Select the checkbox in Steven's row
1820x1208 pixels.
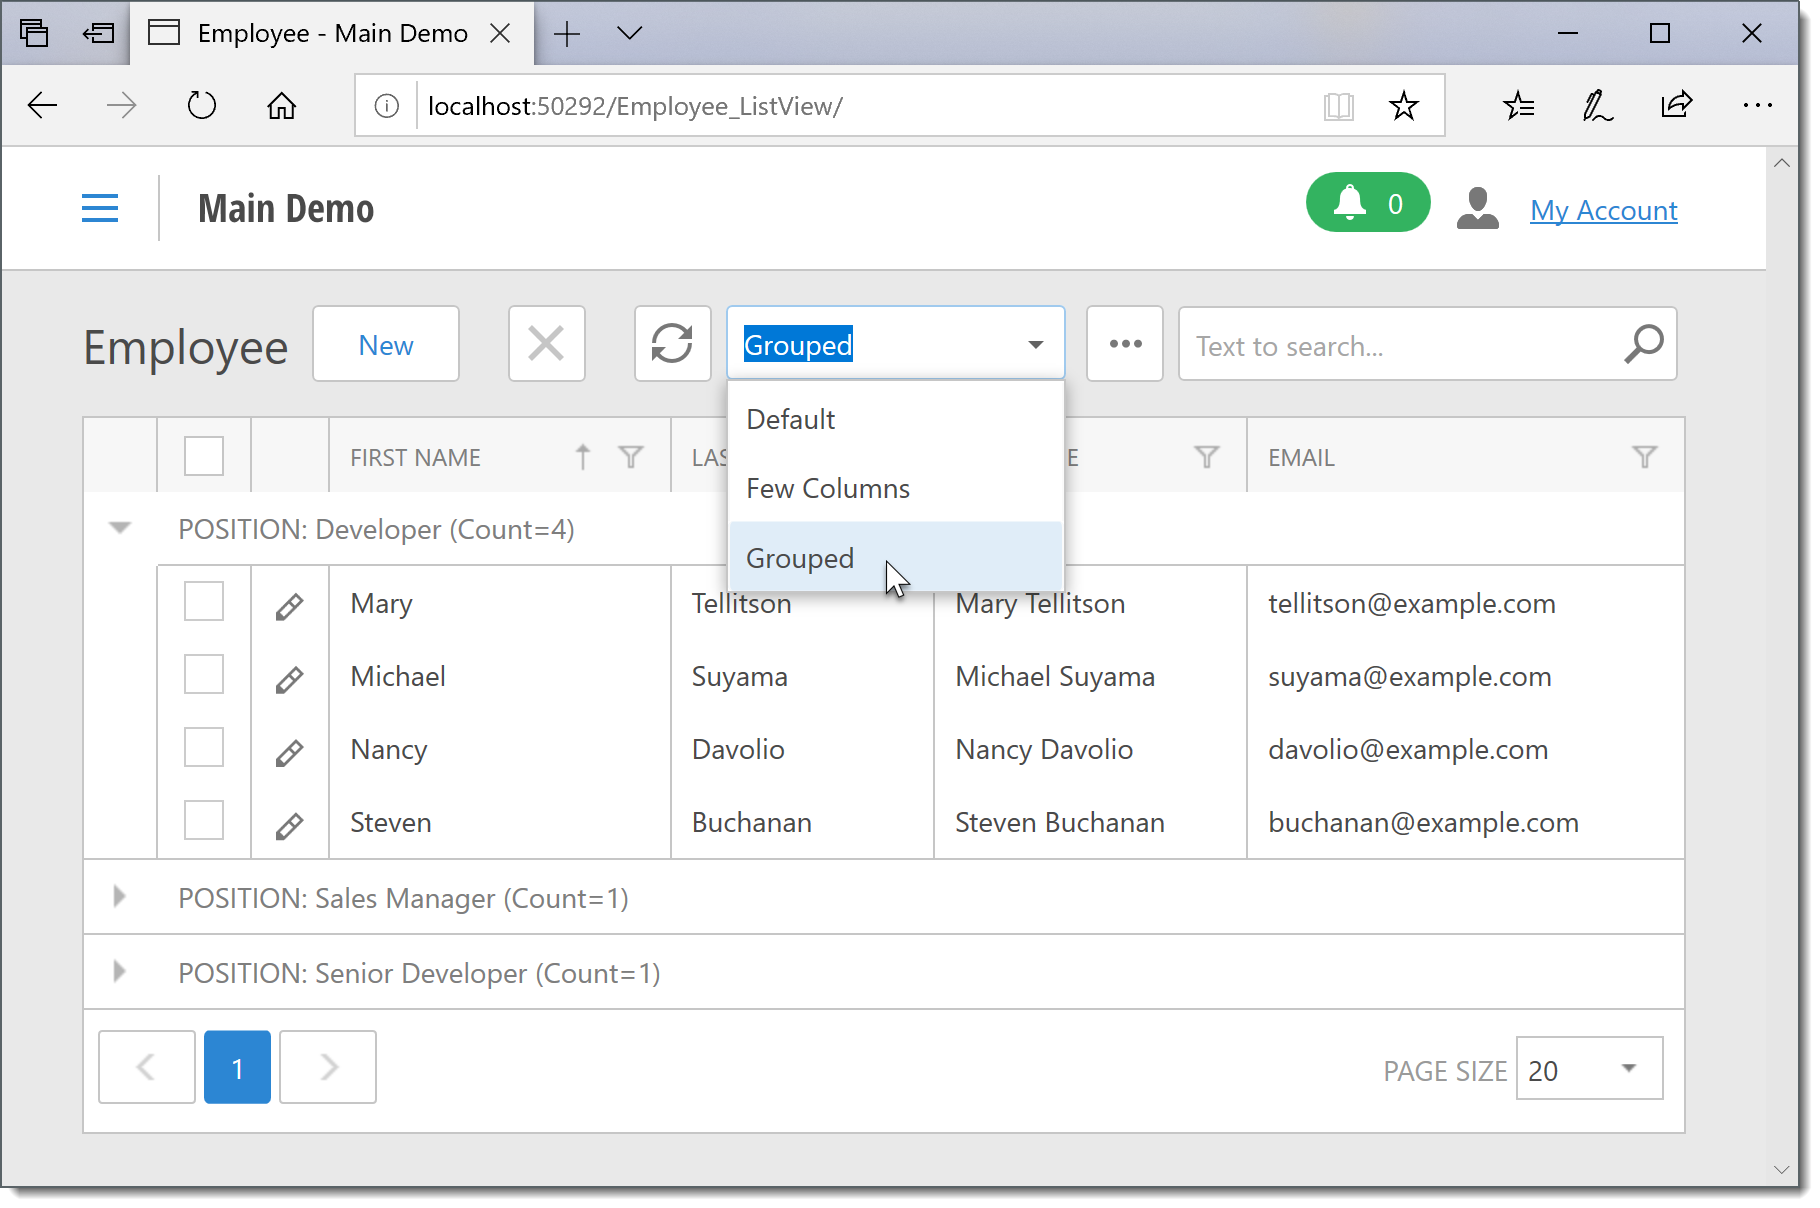tap(204, 821)
